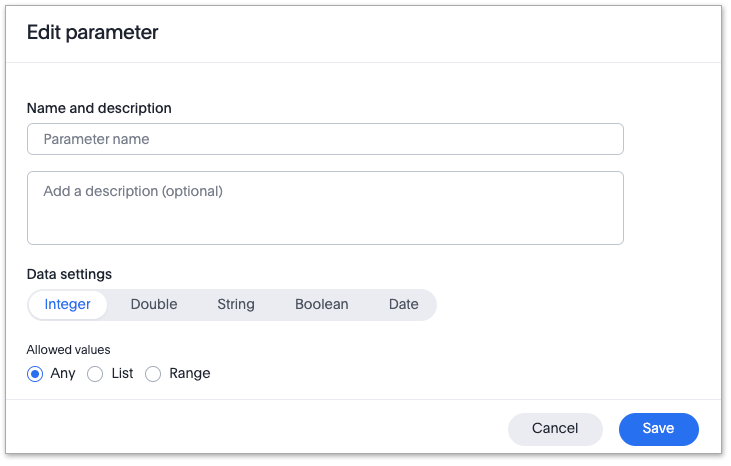
Task: Click the 'Name and description' heading
Action: point(99,108)
